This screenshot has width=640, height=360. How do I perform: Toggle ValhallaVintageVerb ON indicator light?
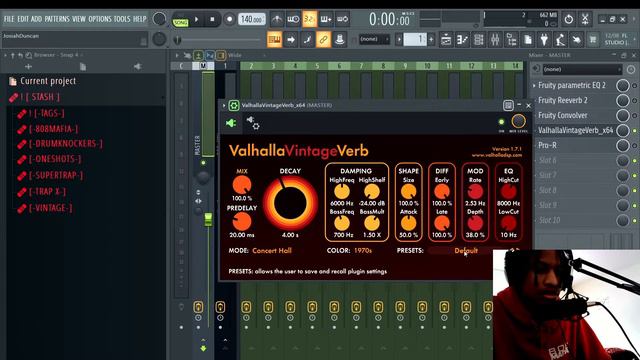tap(501, 122)
